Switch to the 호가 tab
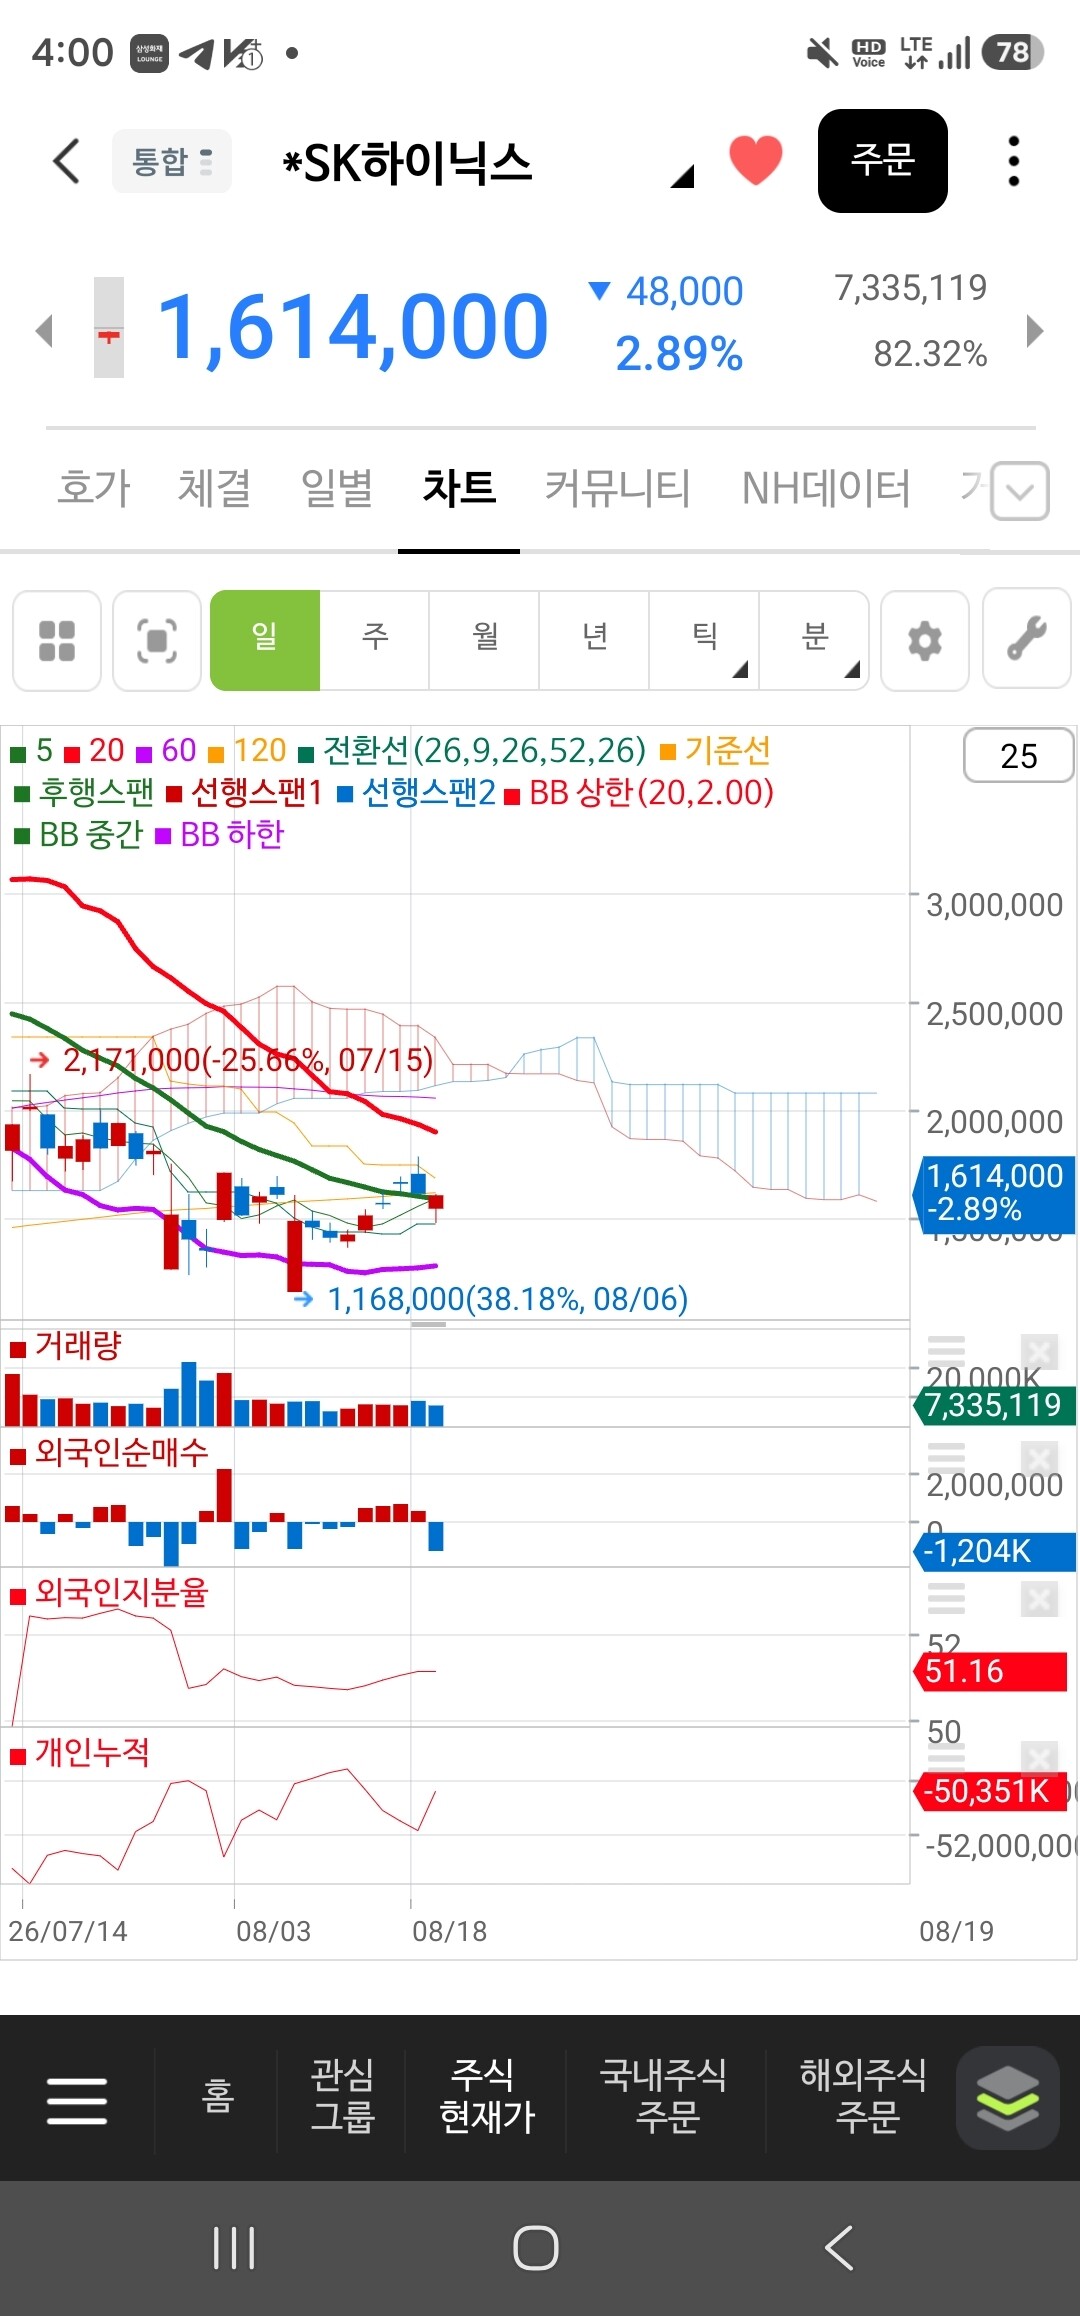Image resolution: width=1080 pixels, height=2316 pixels. pos(94,488)
